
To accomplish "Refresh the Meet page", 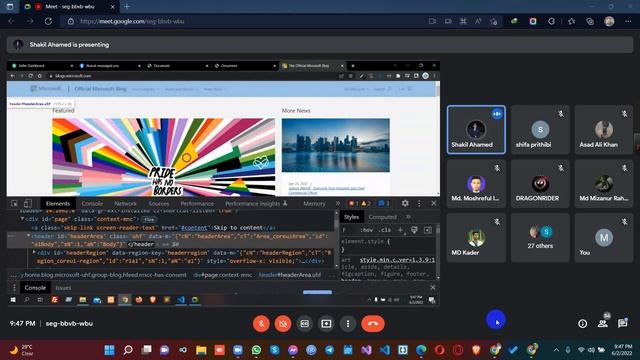I will coord(48,21).
